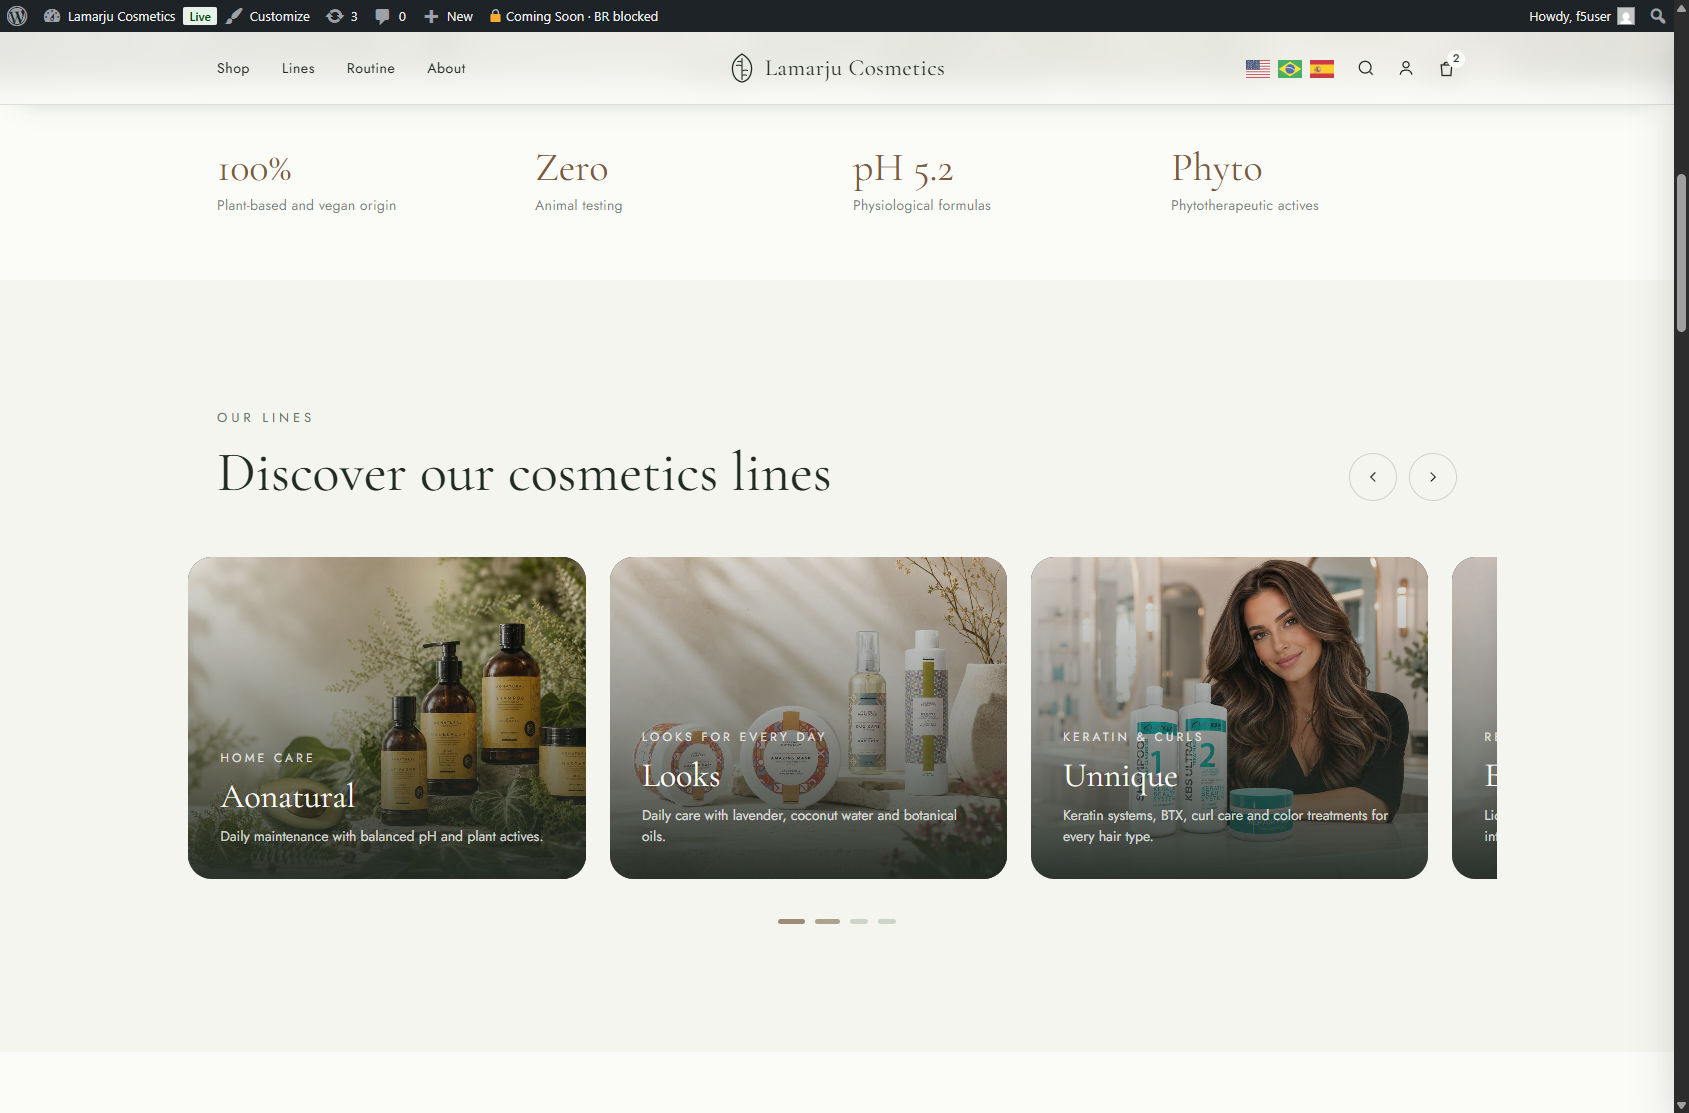Click the 'OUR LINES' label
Screen dimensions: 1689x1113
click(x=265, y=418)
